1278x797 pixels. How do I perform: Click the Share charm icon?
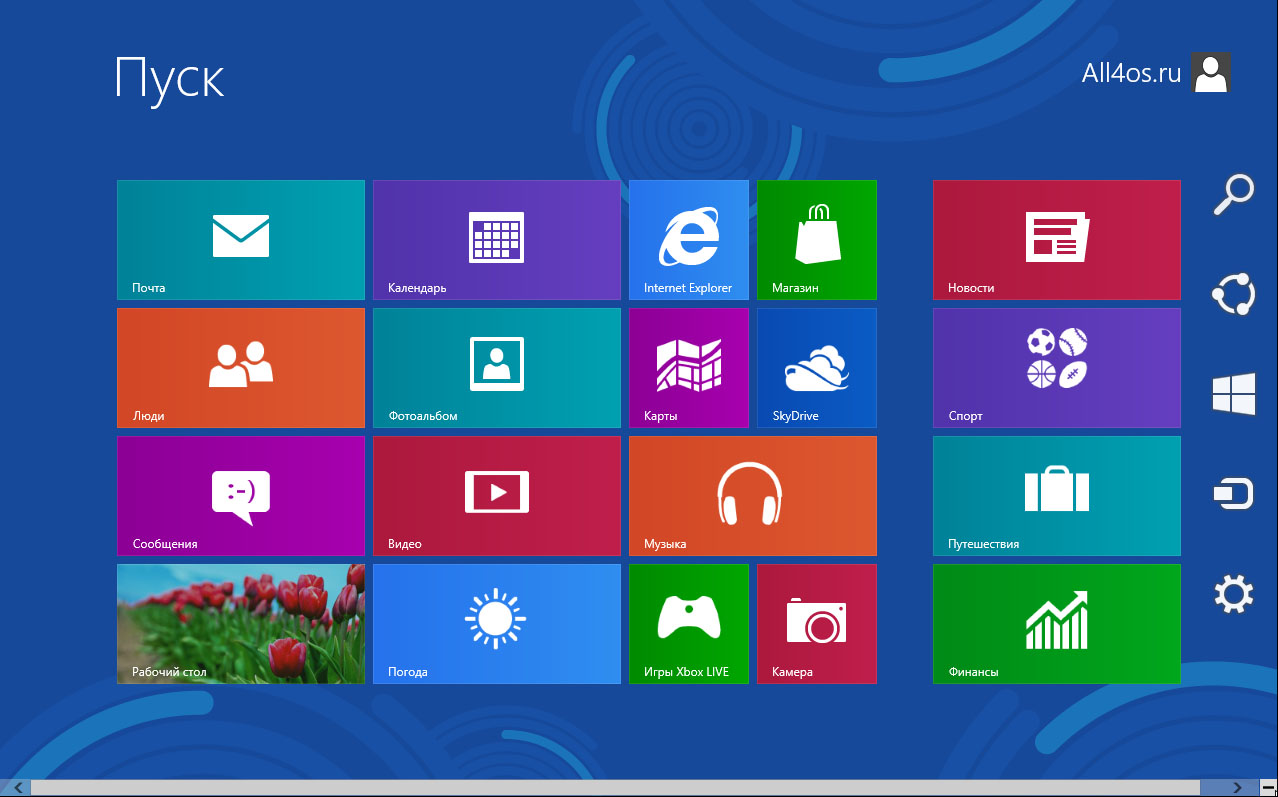[1233, 295]
